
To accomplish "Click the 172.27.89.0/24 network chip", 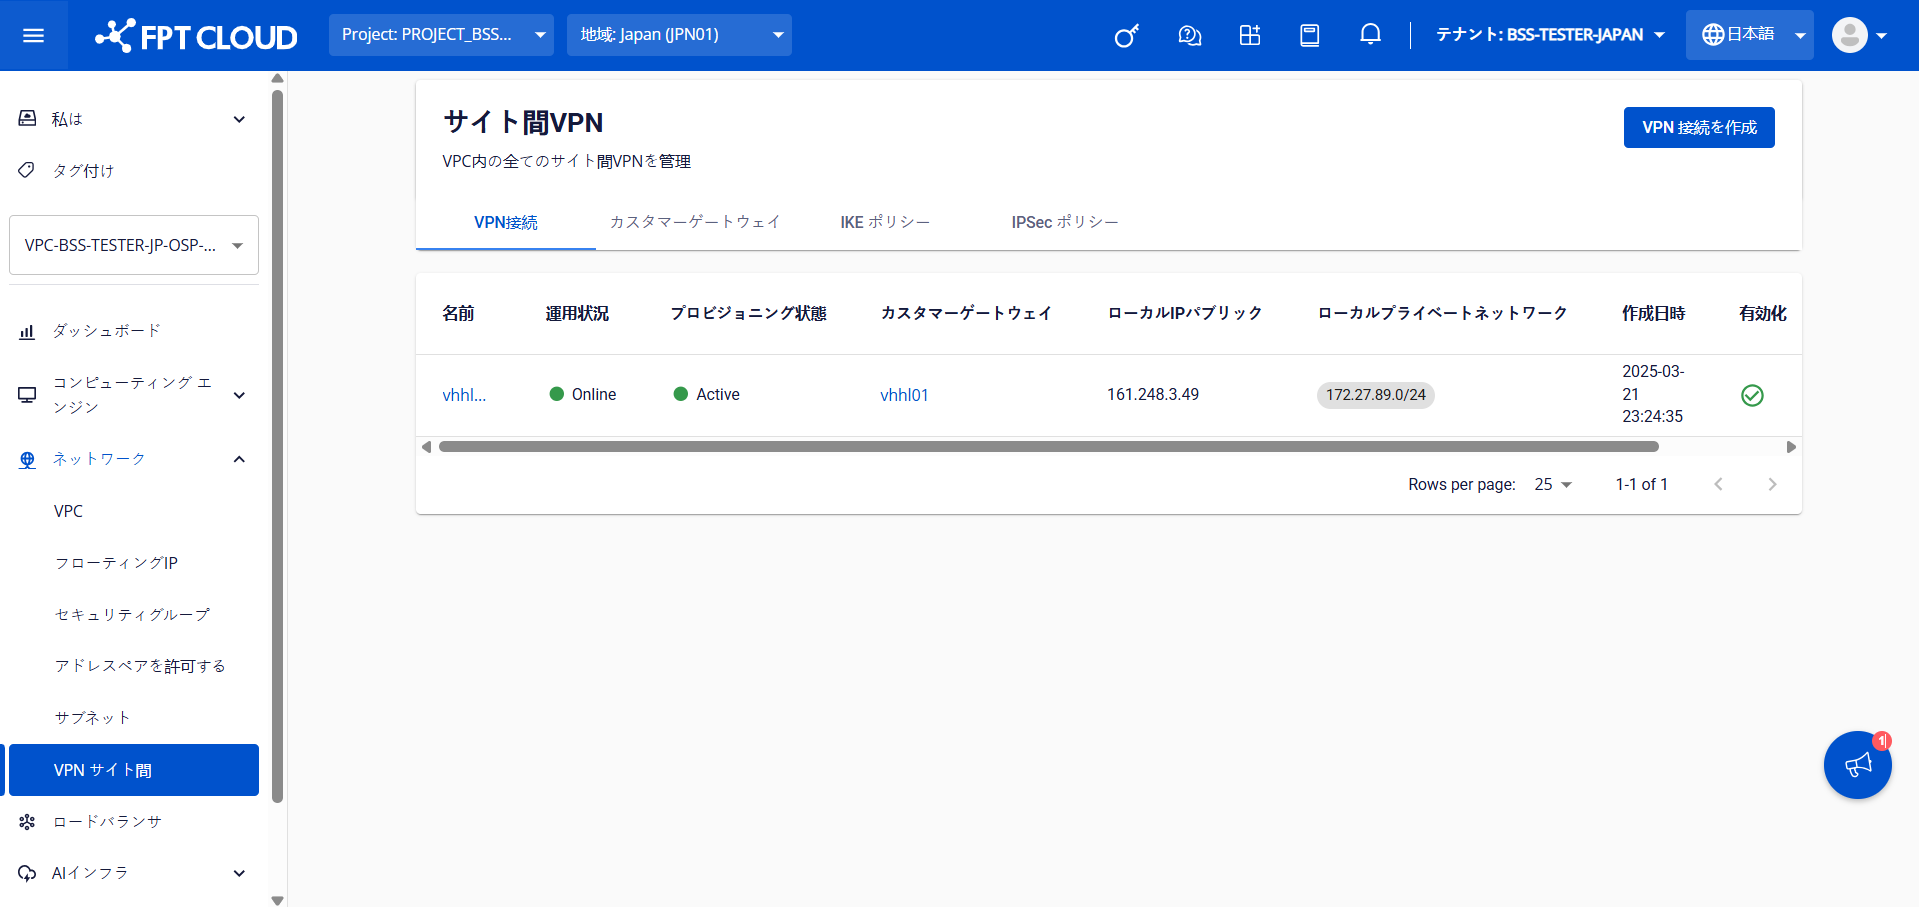I will pos(1376,395).
